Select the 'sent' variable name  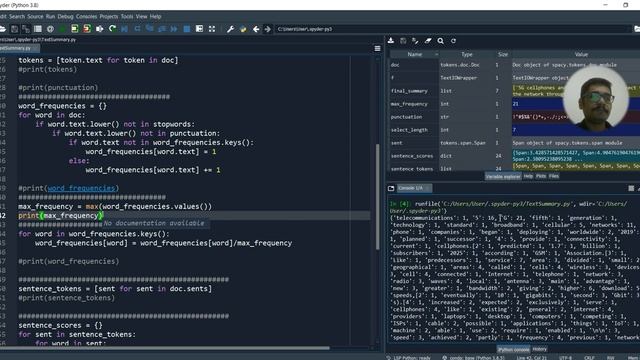pos(396,143)
